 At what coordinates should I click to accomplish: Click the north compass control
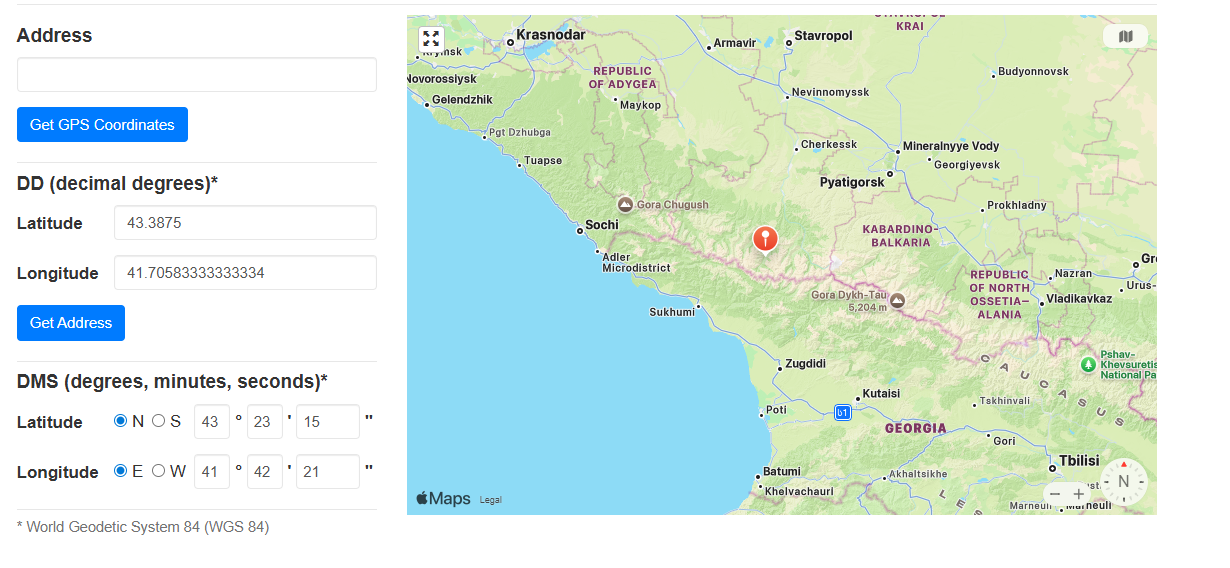coord(1123,482)
